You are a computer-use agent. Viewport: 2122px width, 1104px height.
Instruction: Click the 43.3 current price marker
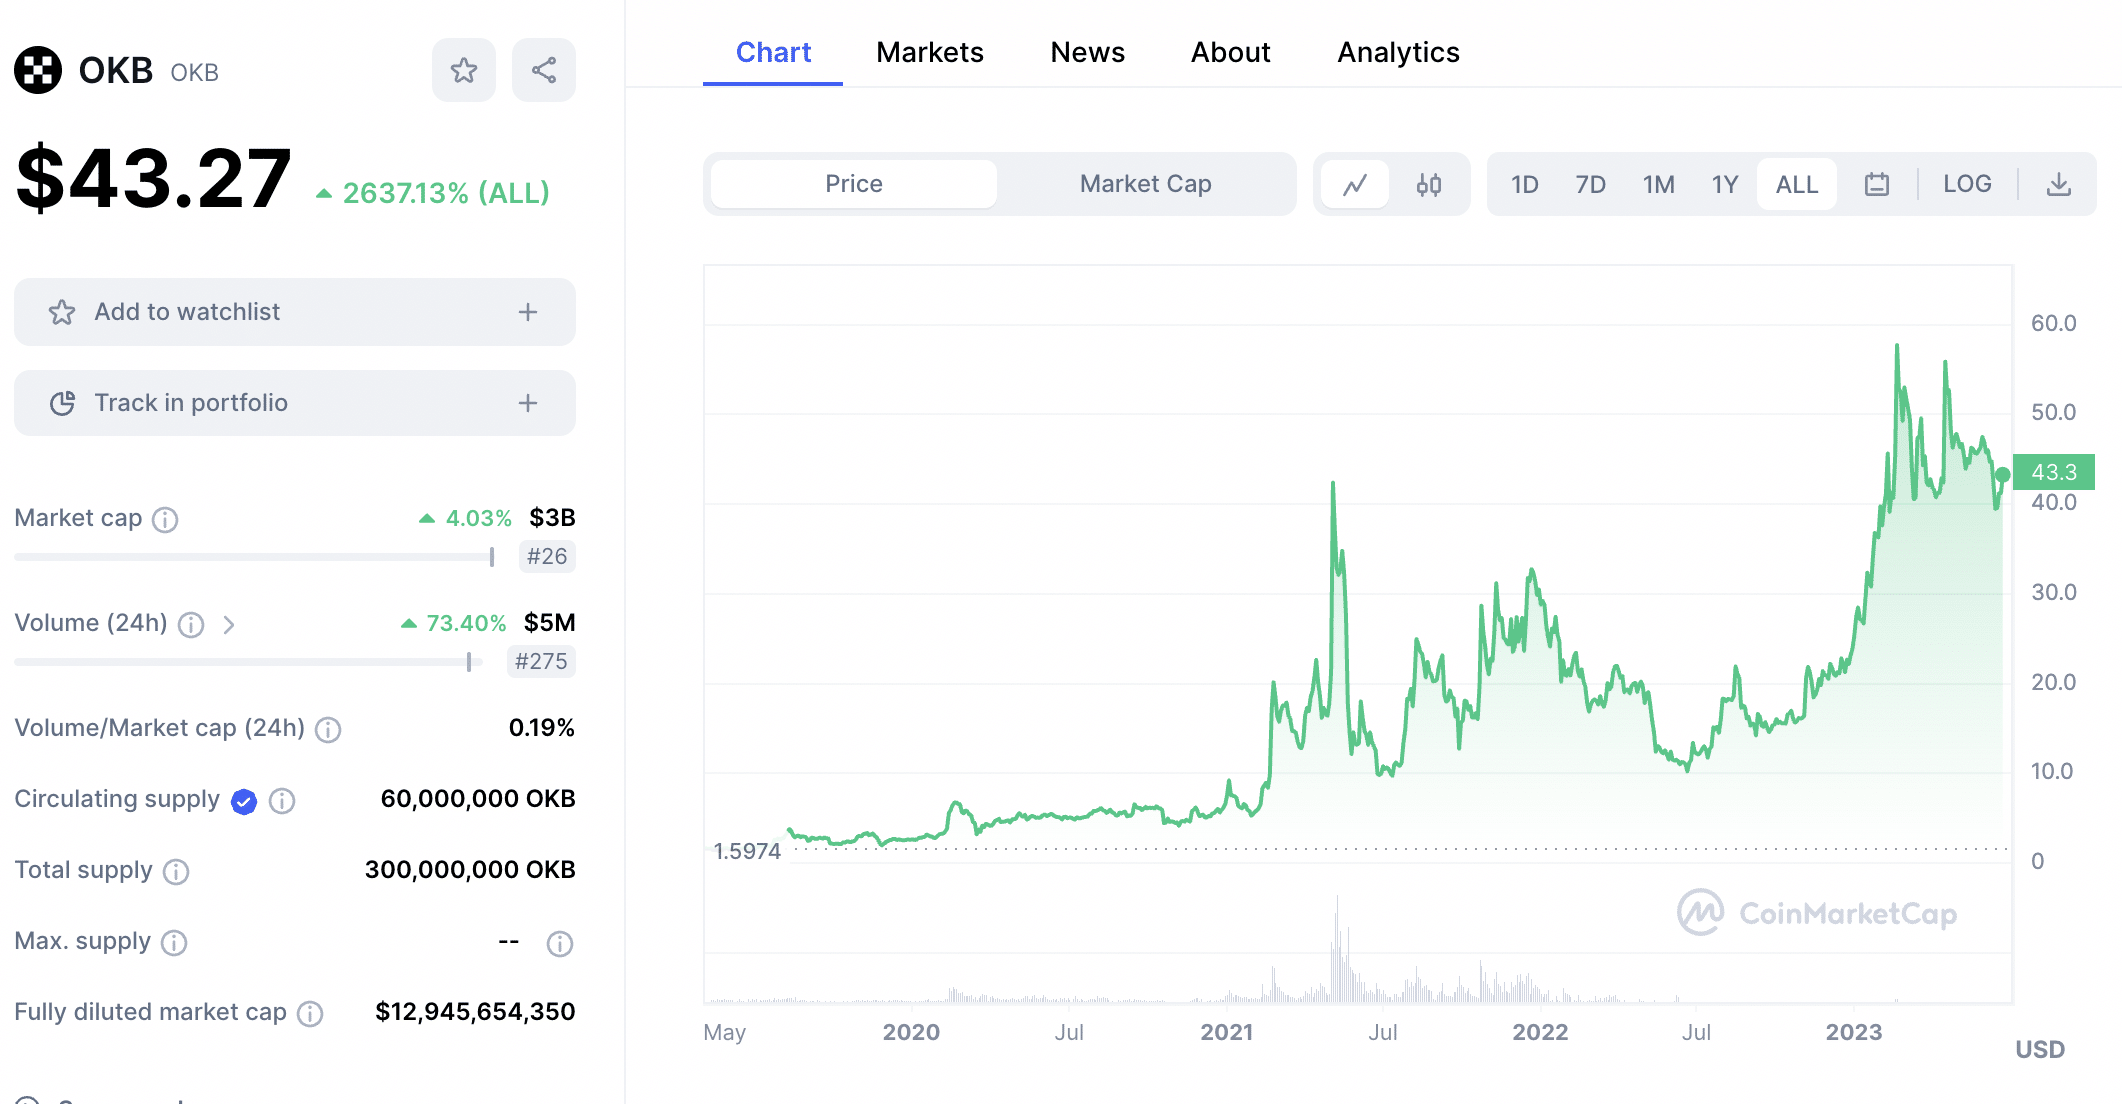(2054, 472)
